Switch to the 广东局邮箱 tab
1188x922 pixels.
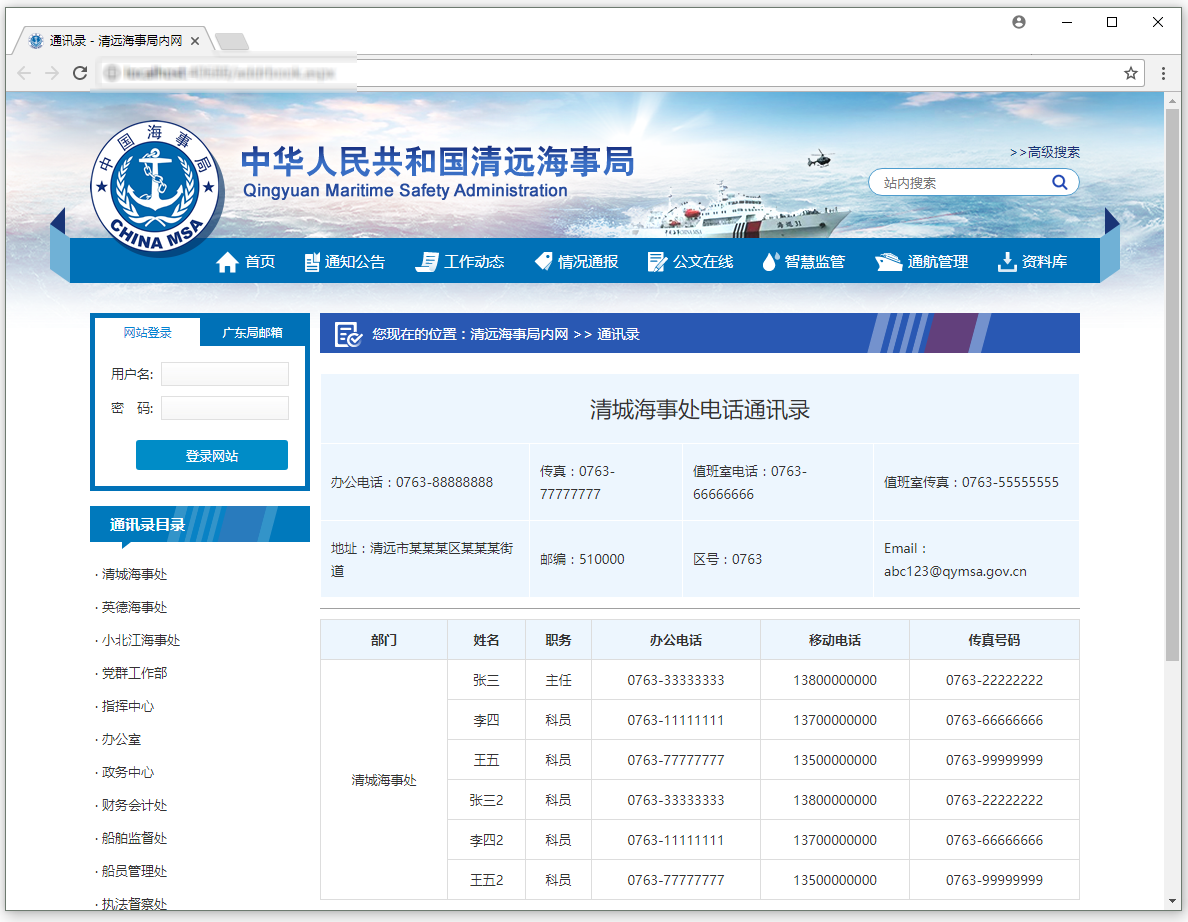[252, 333]
